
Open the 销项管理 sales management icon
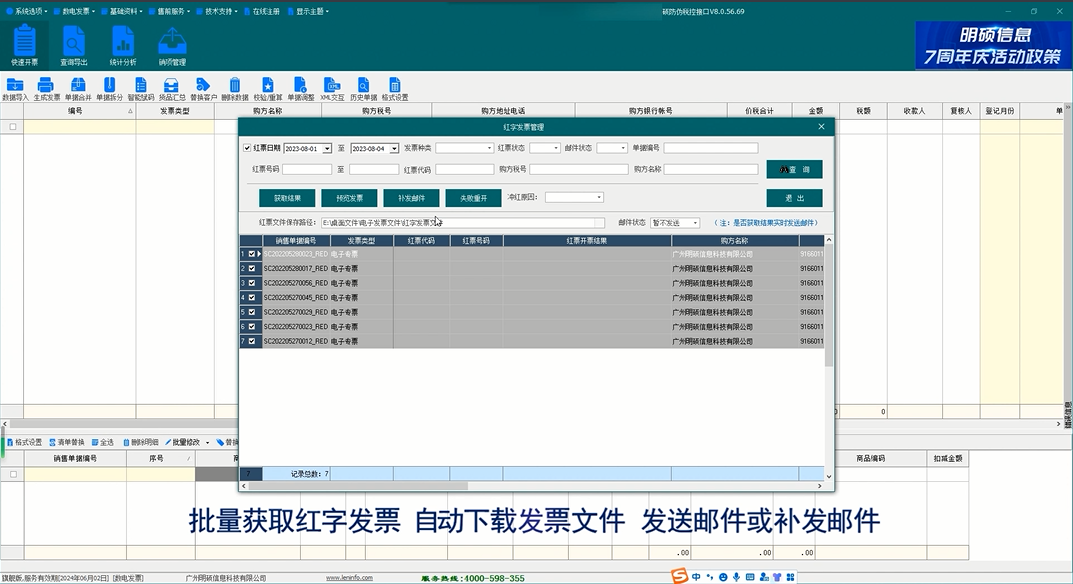(172, 46)
